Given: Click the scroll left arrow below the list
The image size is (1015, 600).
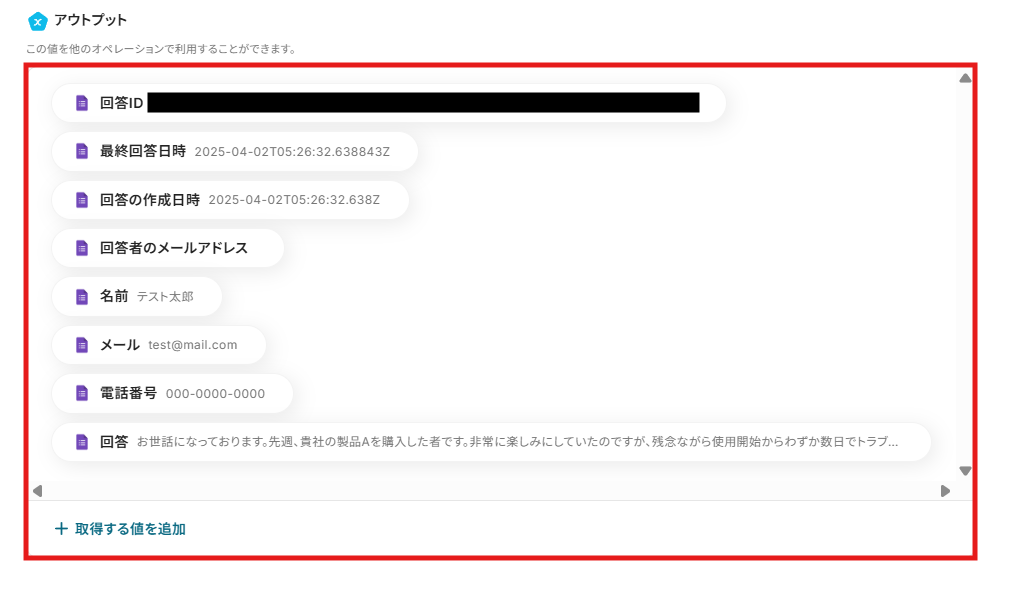Looking at the screenshot, I should click(38, 491).
